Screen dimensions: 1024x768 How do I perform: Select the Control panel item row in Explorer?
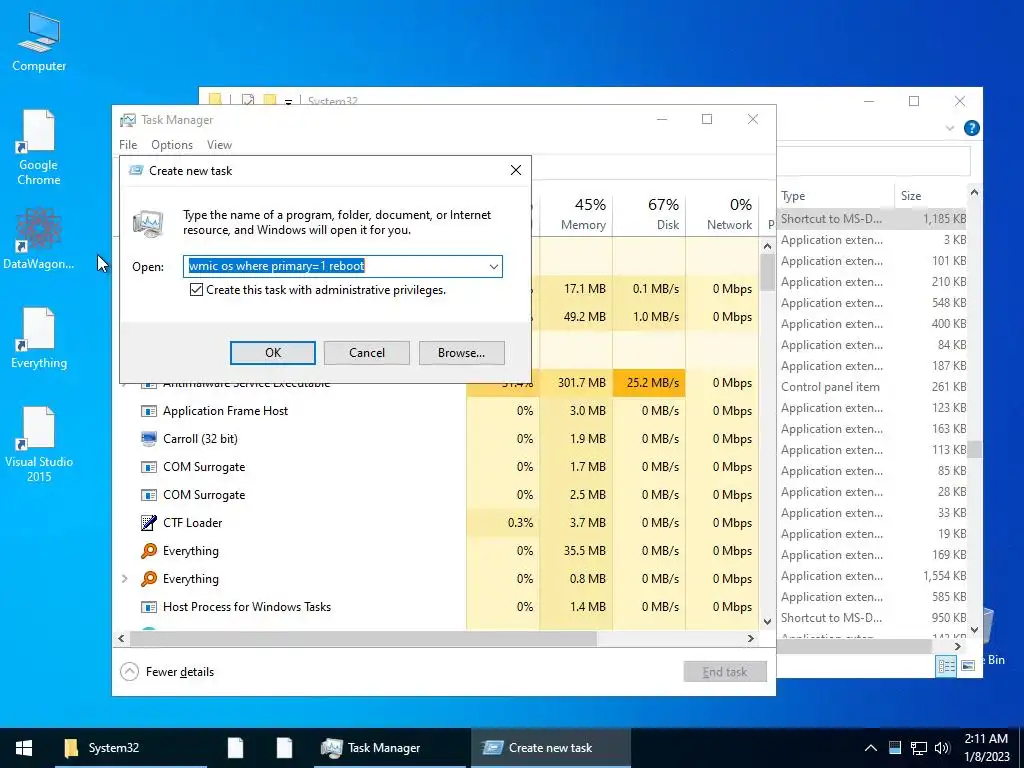pos(873,387)
